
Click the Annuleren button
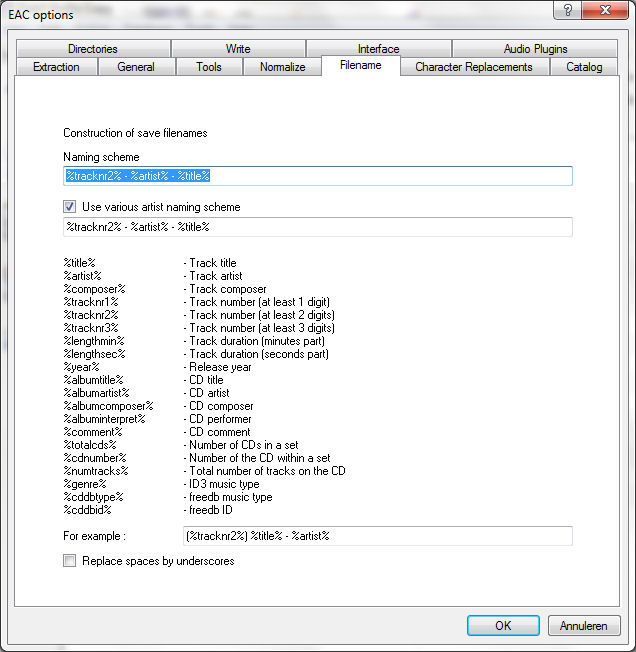tap(584, 625)
